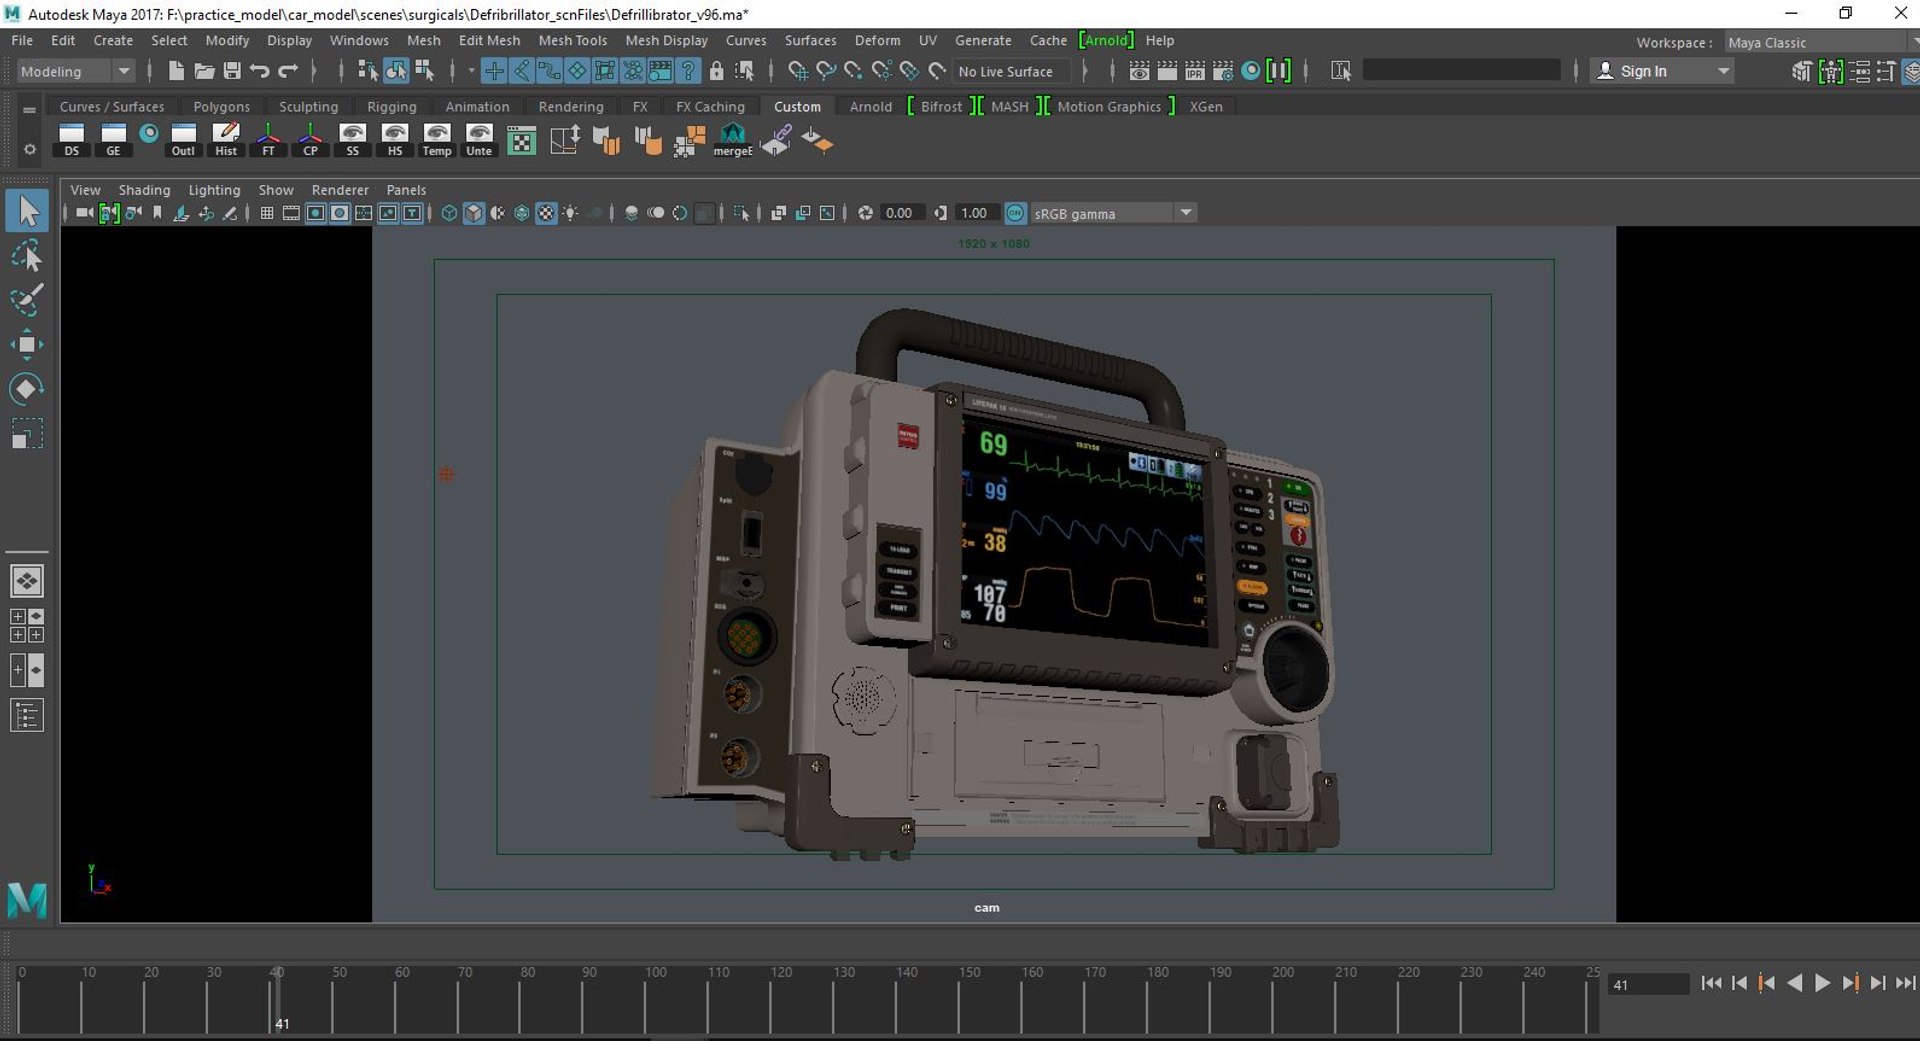This screenshot has height=1041, width=1920.
Task: Open a scene with folder icon
Action: click(204, 71)
